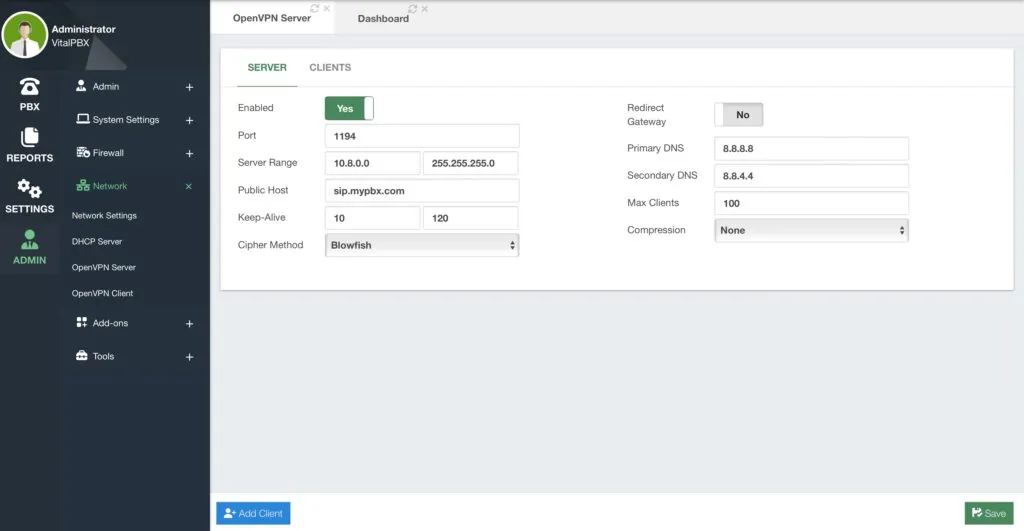This screenshot has height=531, width=1024.
Task: Click the Administrator avatar picture
Action: (25, 35)
